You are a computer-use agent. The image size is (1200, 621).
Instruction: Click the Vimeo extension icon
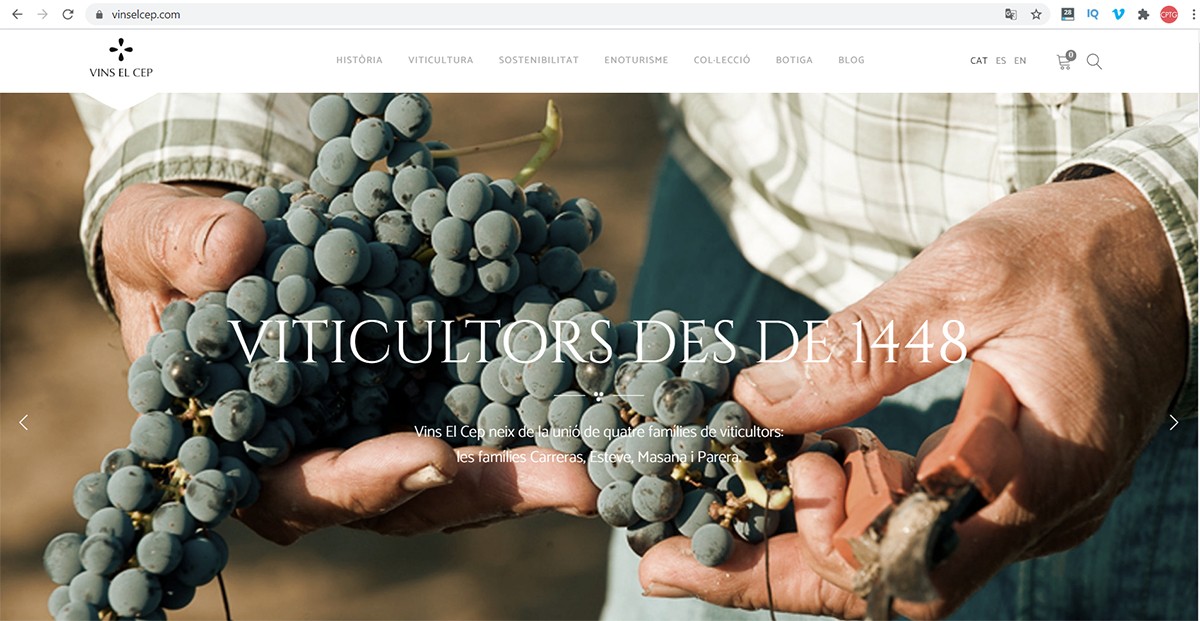(1117, 14)
